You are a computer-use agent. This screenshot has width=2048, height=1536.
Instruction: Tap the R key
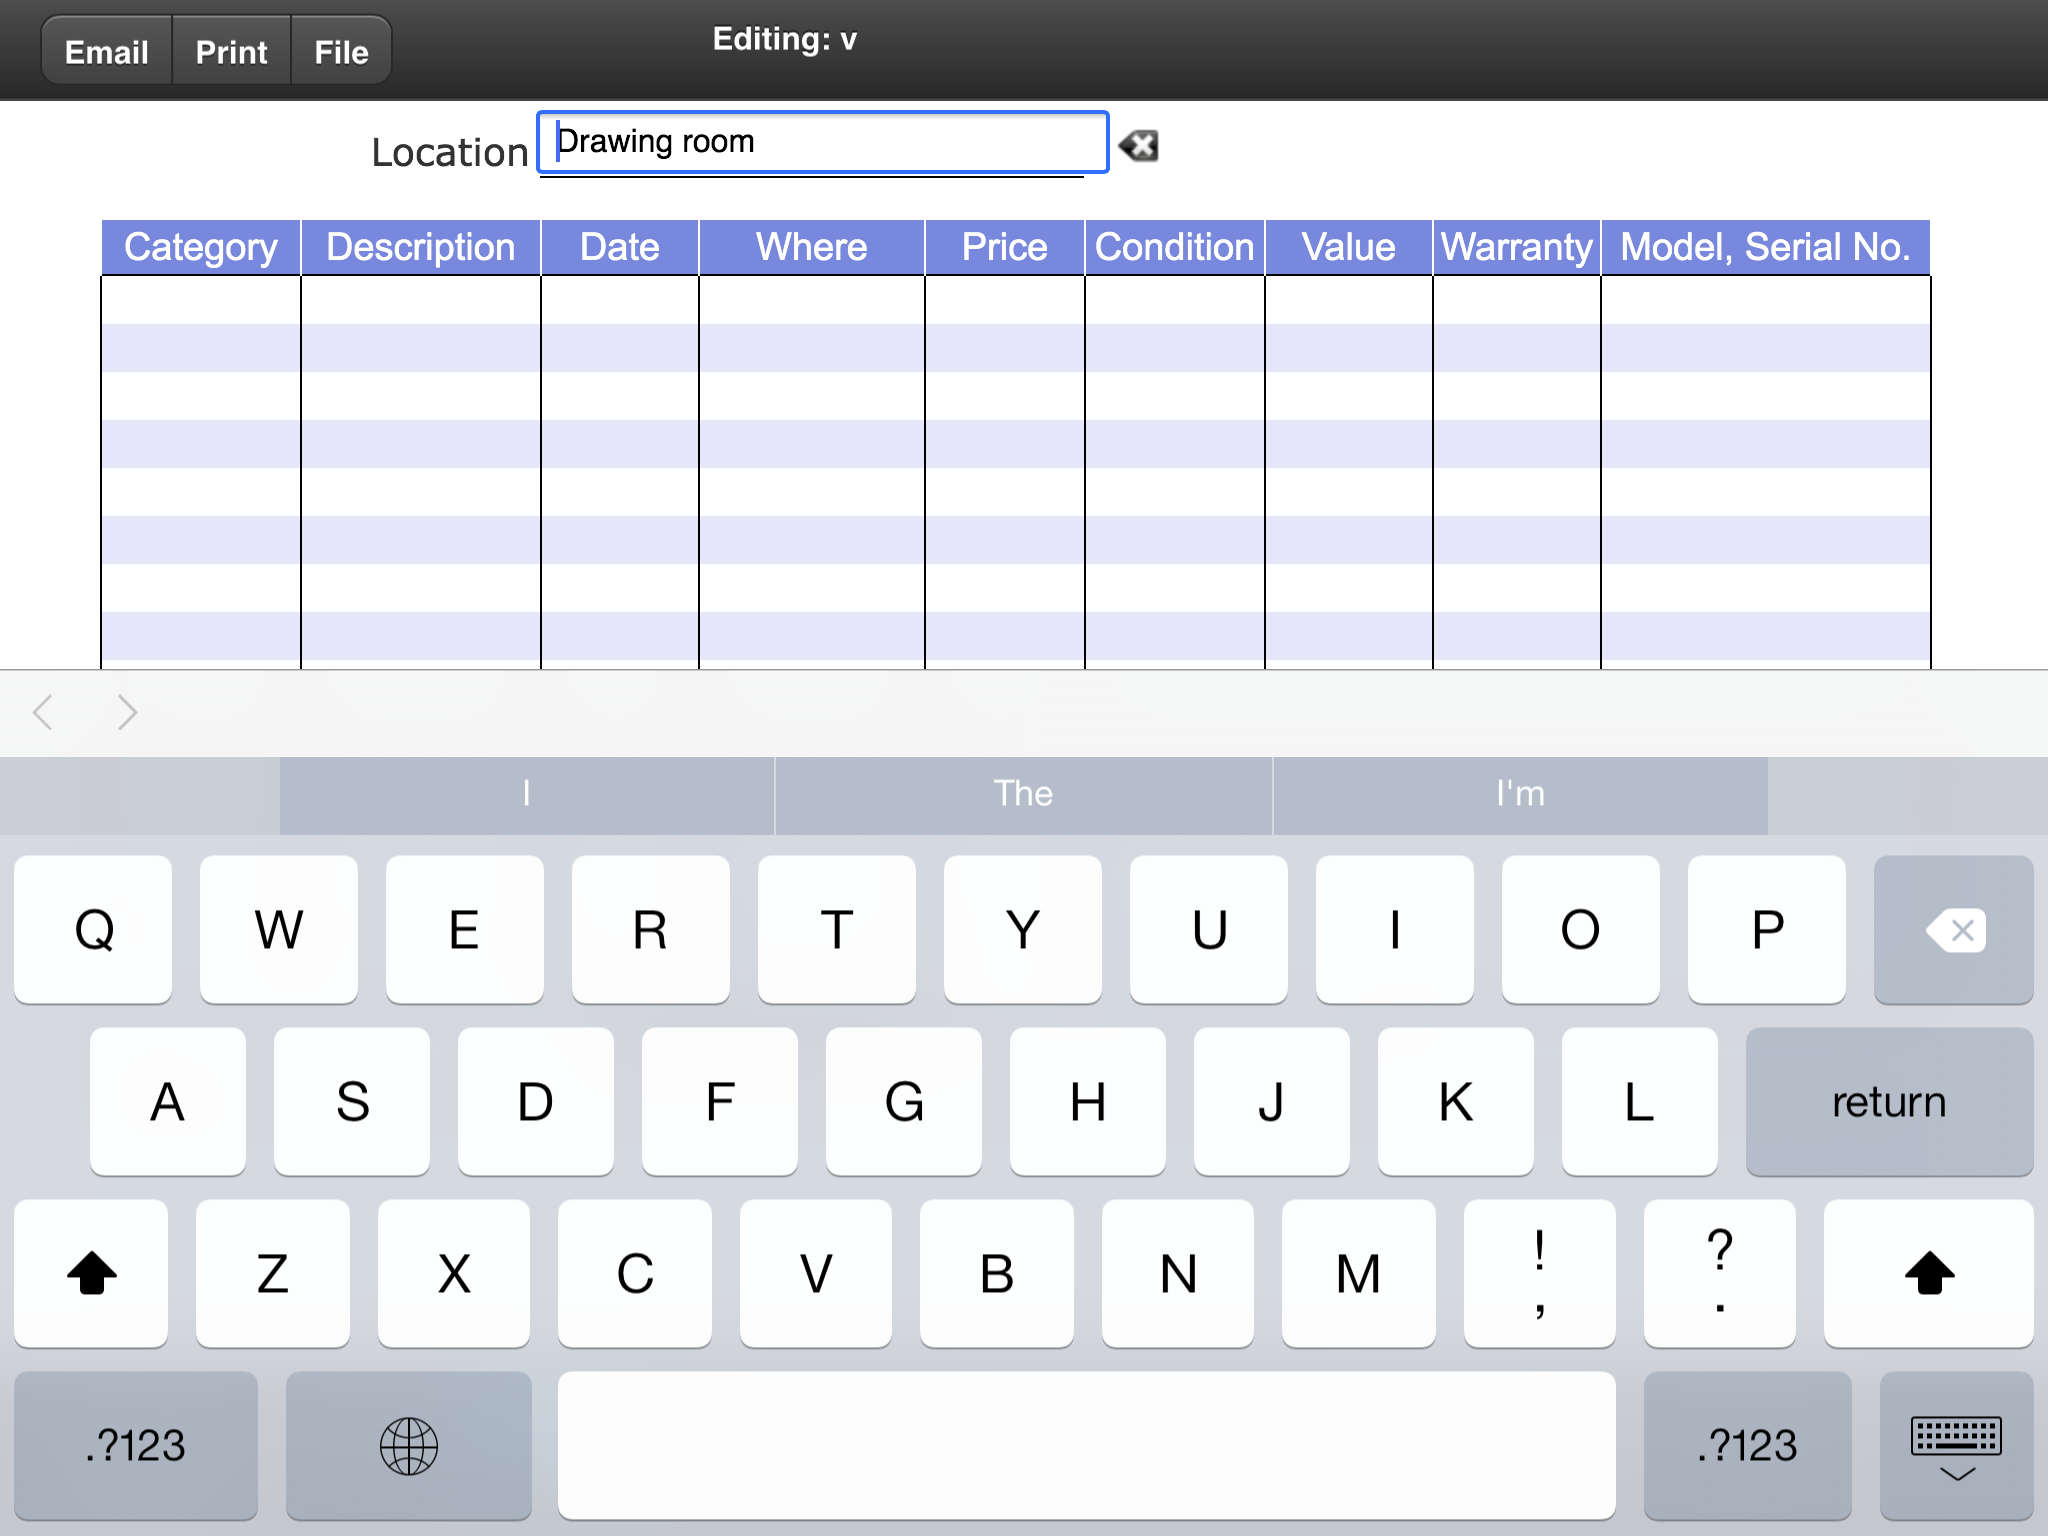point(651,929)
